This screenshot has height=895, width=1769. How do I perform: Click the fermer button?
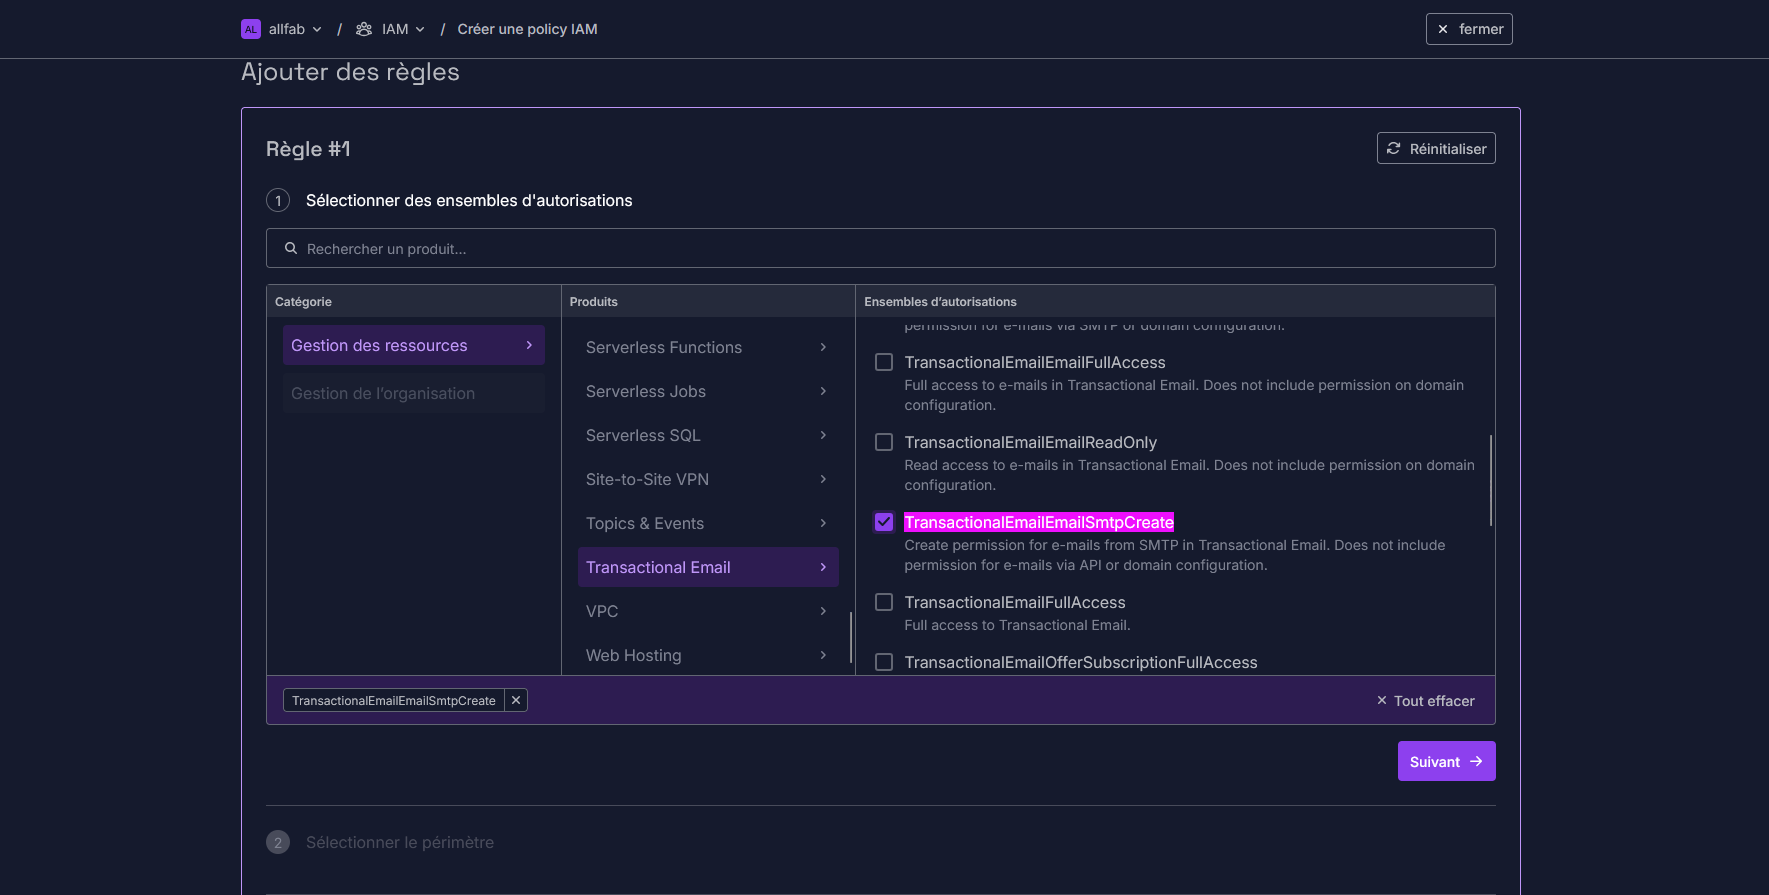coord(1469,29)
